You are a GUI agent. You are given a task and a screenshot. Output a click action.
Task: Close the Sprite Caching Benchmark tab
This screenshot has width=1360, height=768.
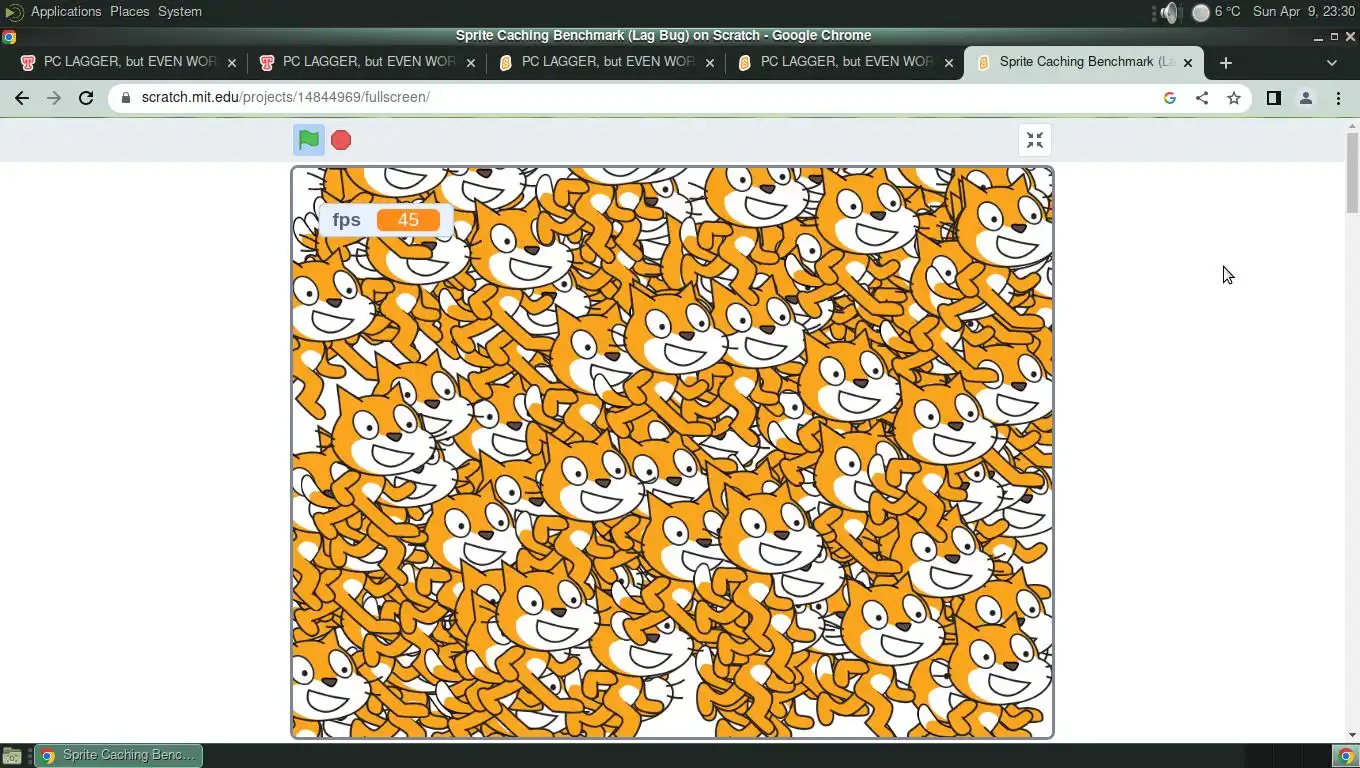pyautogui.click(x=1188, y=62)
